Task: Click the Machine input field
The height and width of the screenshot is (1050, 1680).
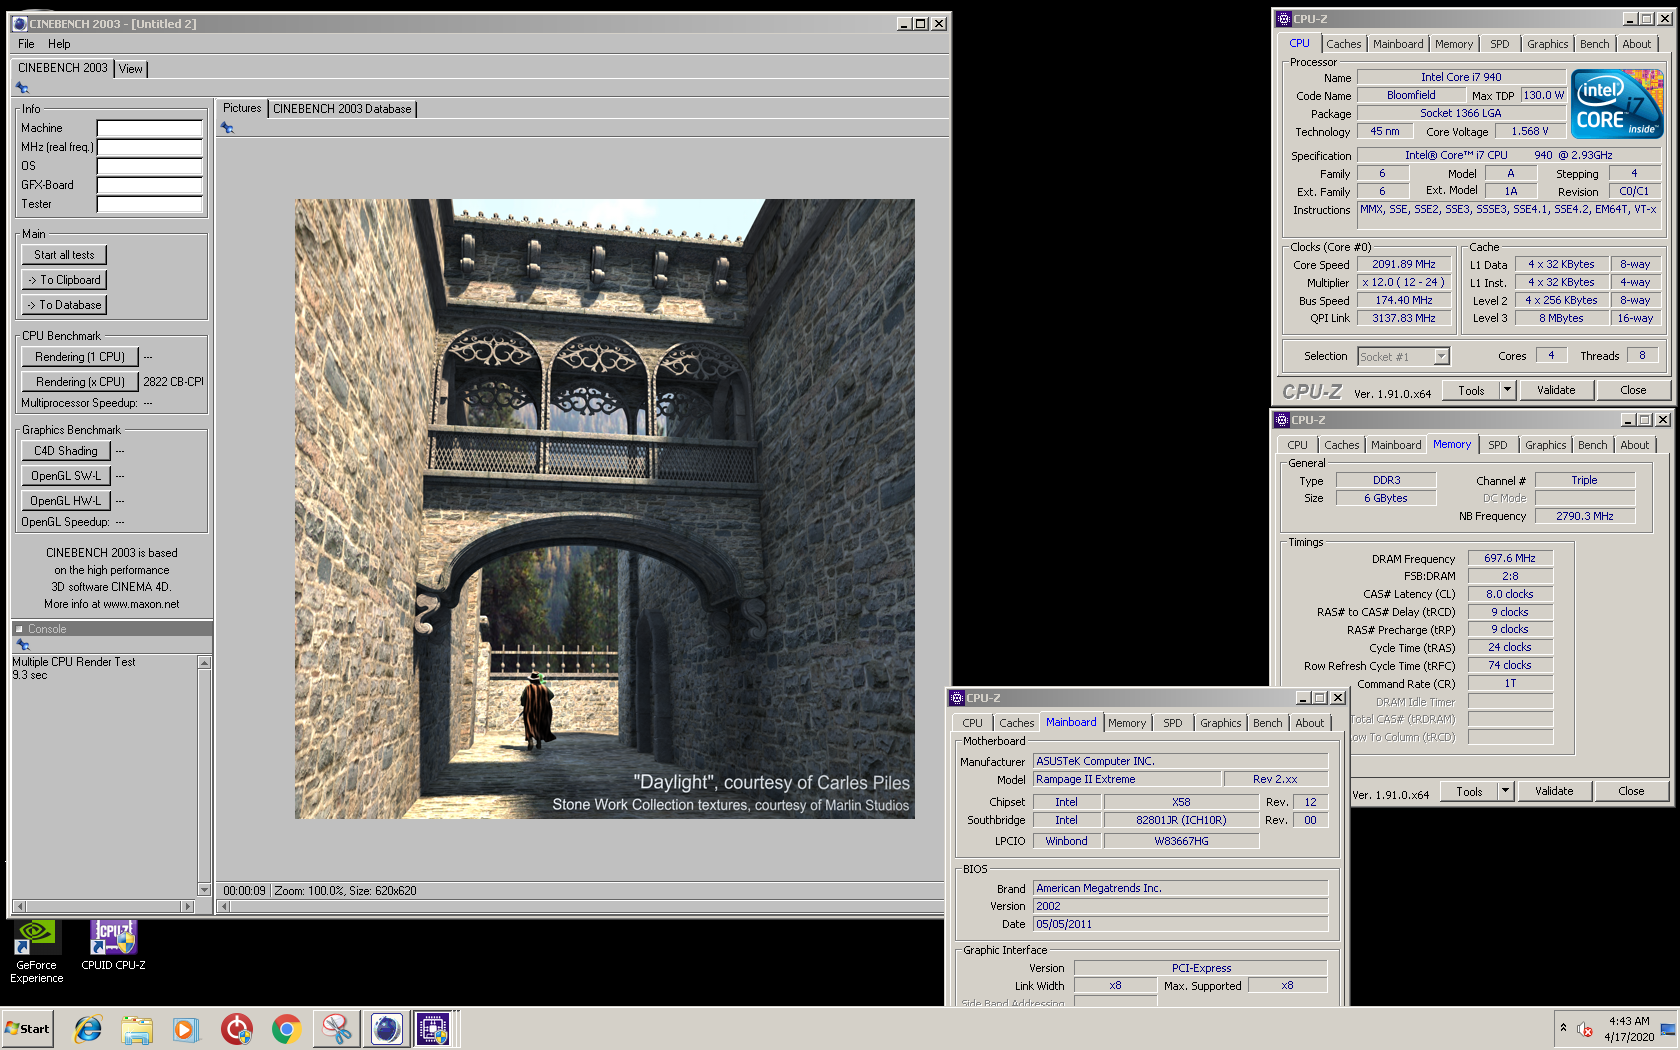Action: 150,128
